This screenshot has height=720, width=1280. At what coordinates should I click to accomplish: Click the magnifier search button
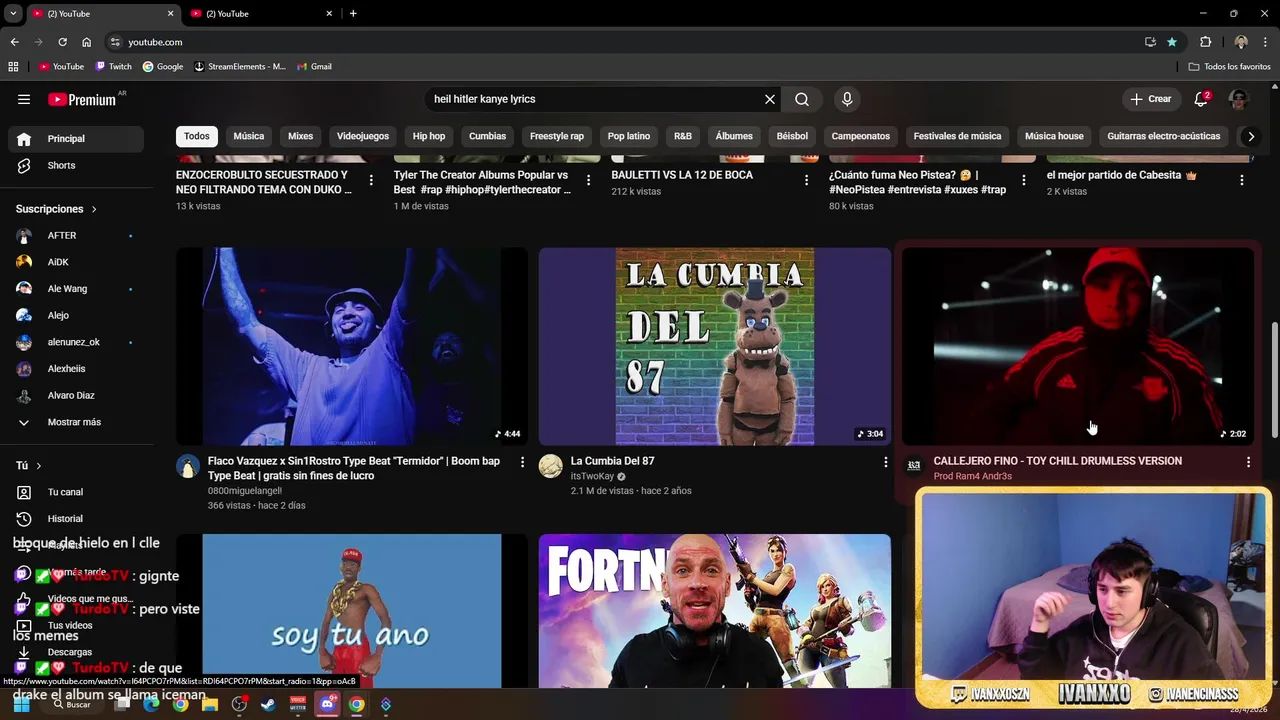[802, 99]
